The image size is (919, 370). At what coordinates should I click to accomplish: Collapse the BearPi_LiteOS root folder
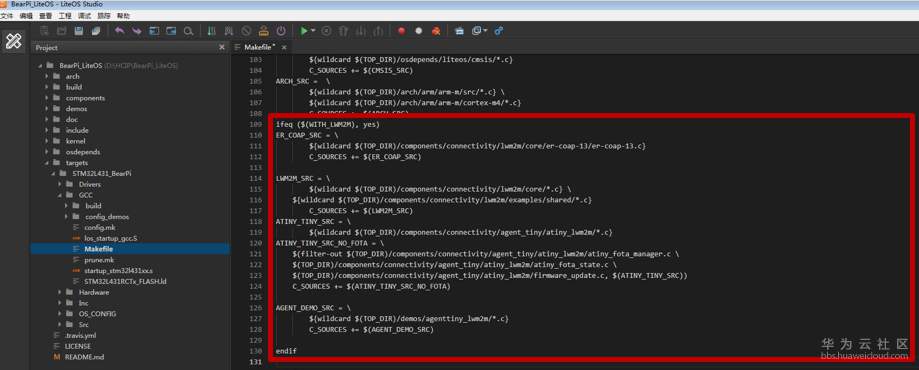[40, 66]
